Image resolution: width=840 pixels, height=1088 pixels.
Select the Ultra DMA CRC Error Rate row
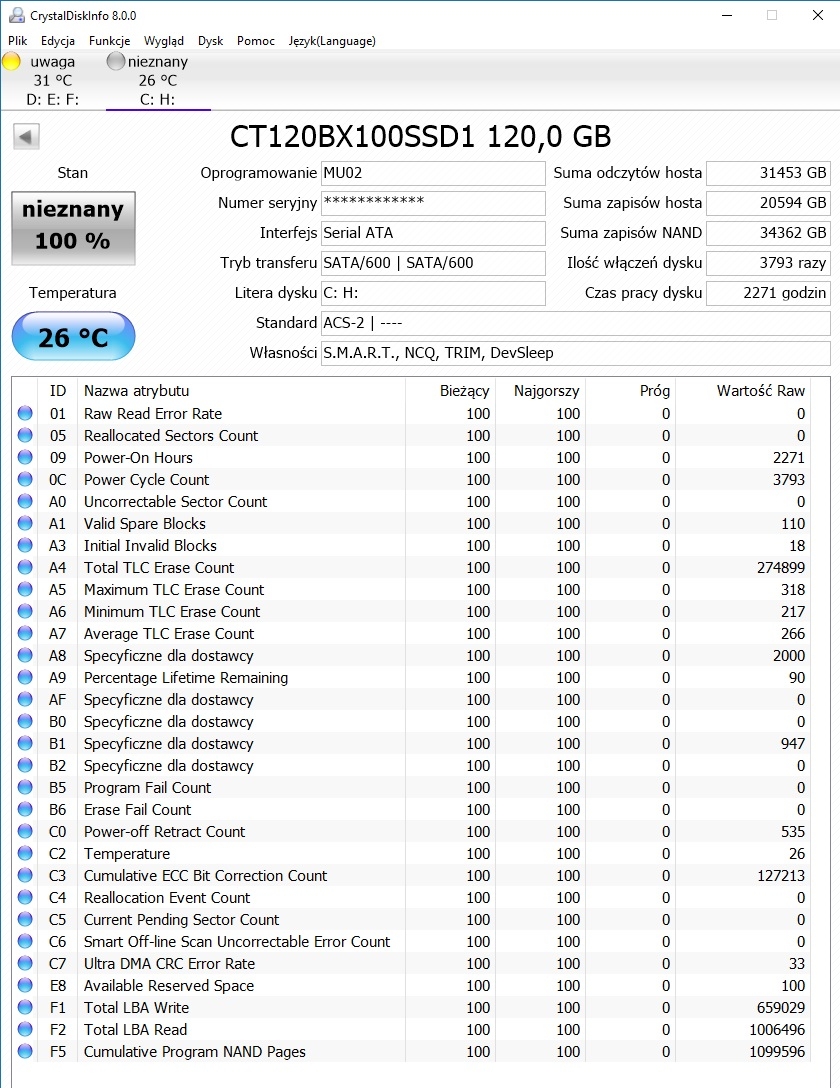[x=412, y=964]
